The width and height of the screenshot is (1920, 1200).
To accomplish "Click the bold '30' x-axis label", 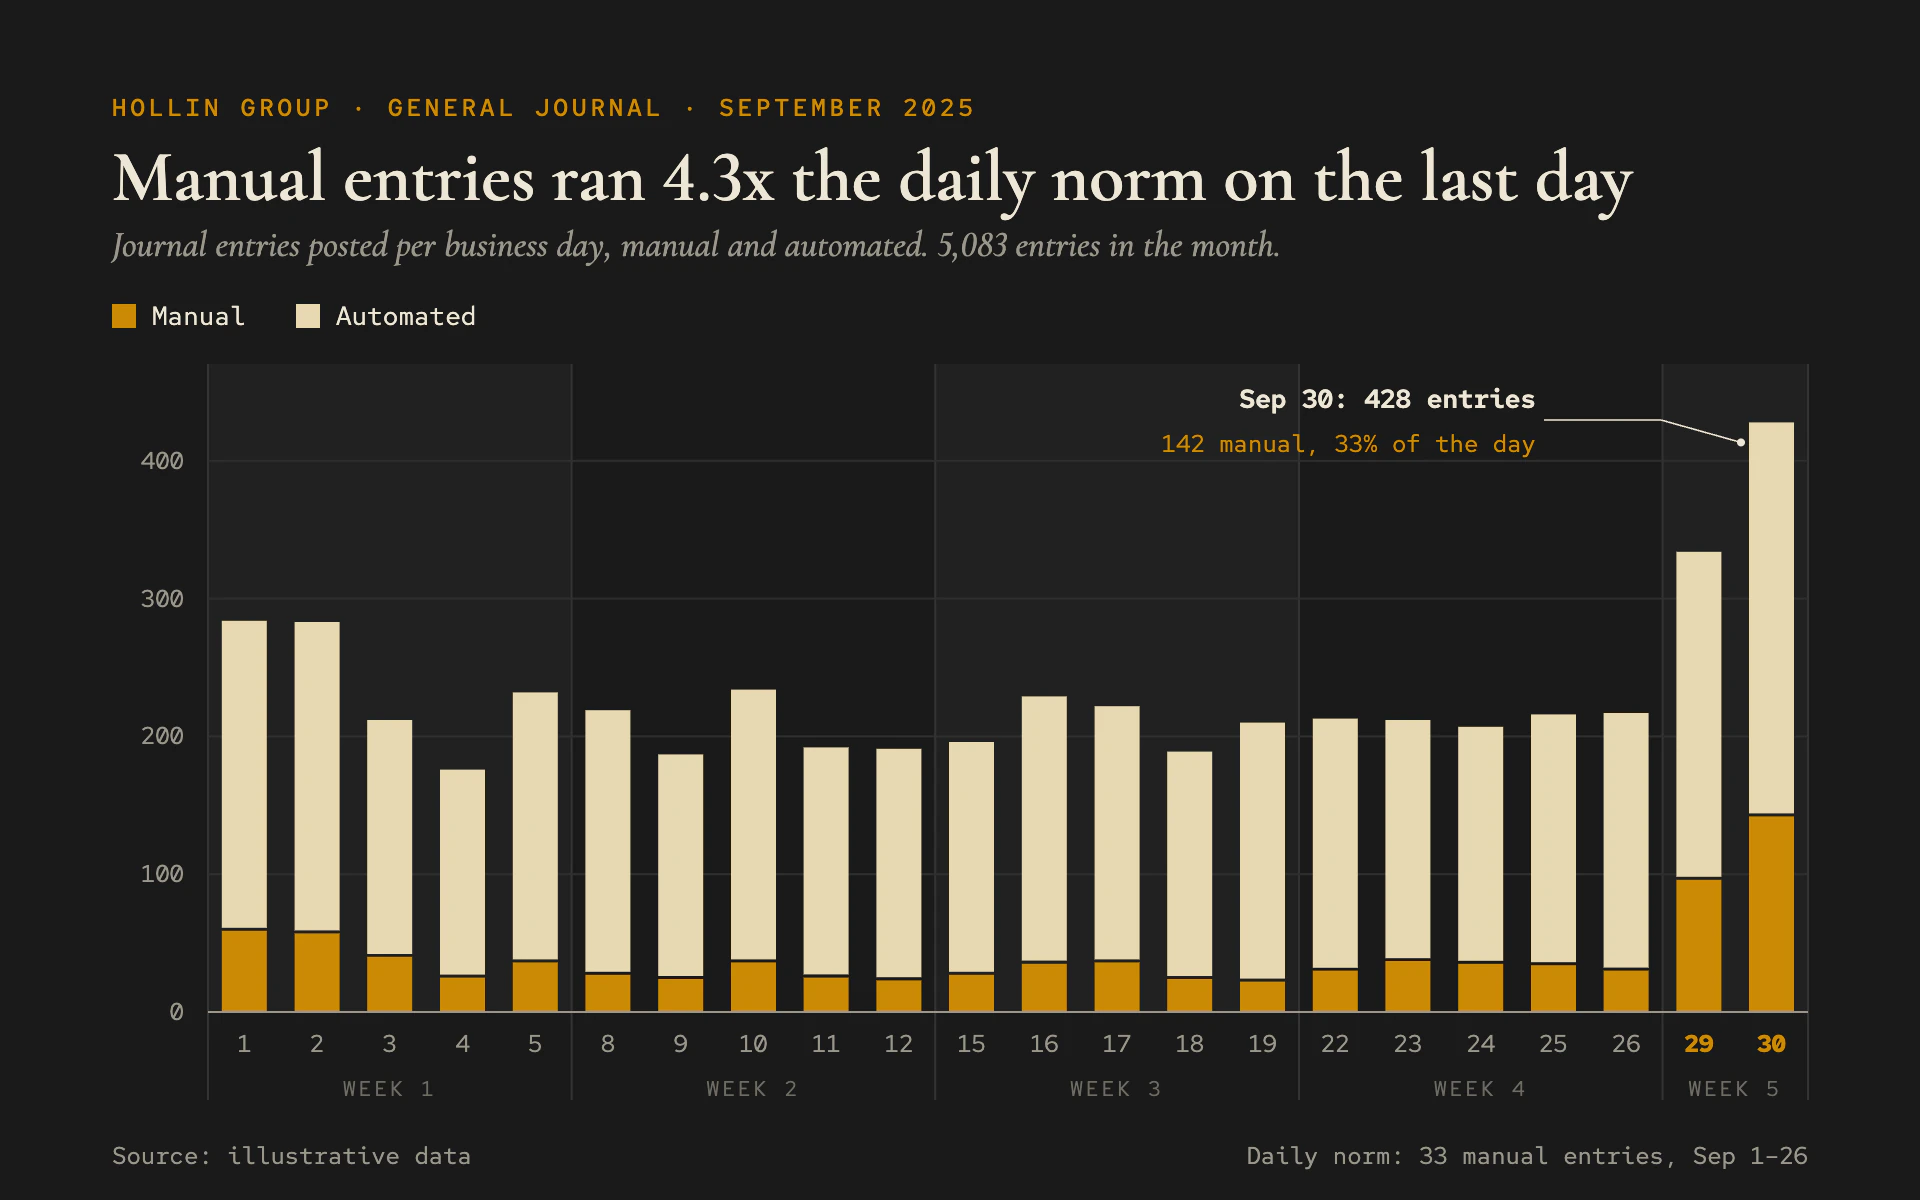I will click(1771, 1044).
